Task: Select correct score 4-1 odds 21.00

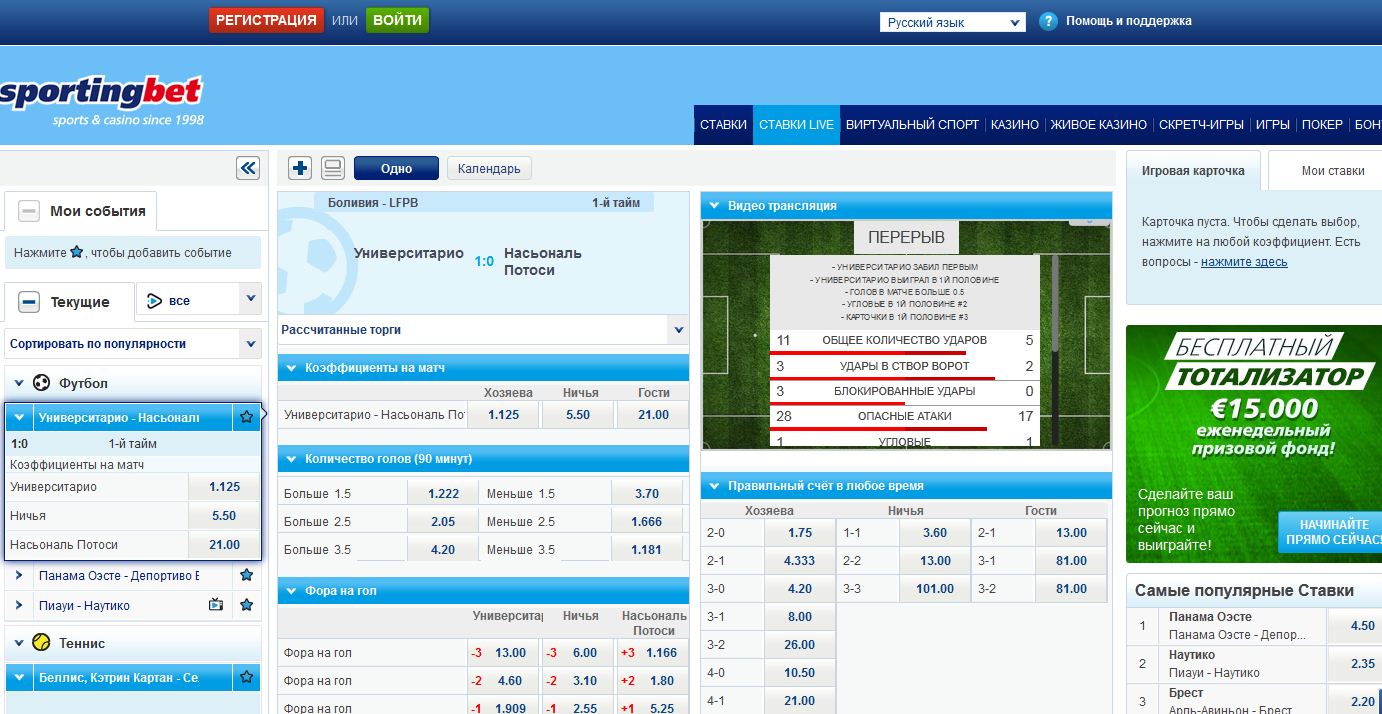Action: click(x=800, y=701)
